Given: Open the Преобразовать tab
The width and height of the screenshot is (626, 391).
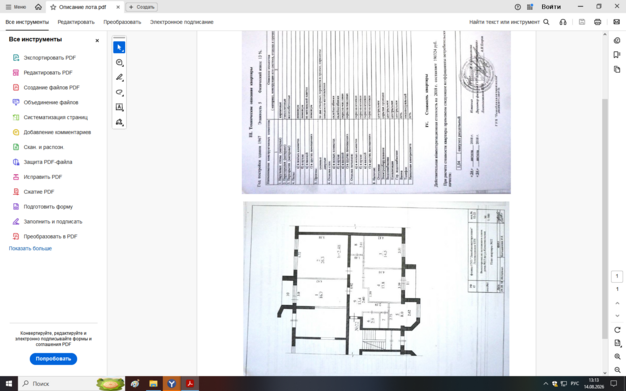Looking at the screenshot, I should coord(122,22).
